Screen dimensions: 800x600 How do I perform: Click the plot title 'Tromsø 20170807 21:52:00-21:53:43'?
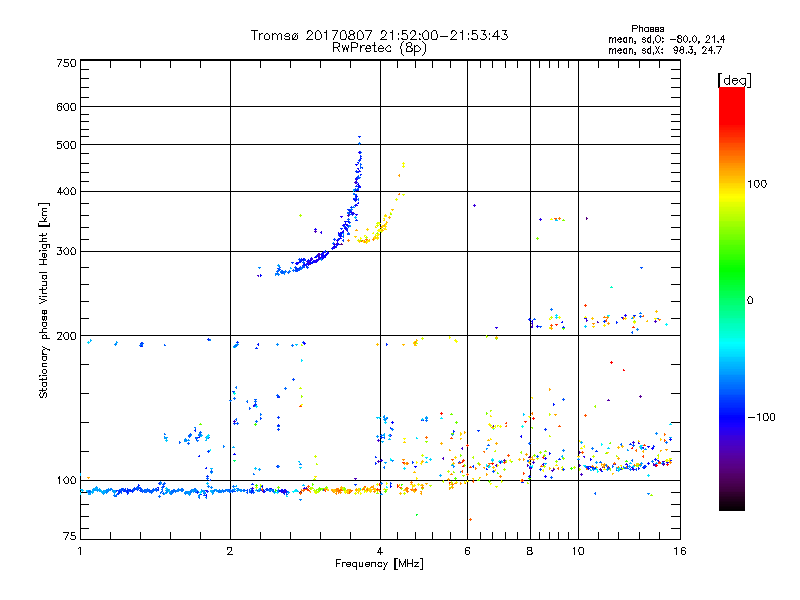pyautogui.click(x=379, y=35)
